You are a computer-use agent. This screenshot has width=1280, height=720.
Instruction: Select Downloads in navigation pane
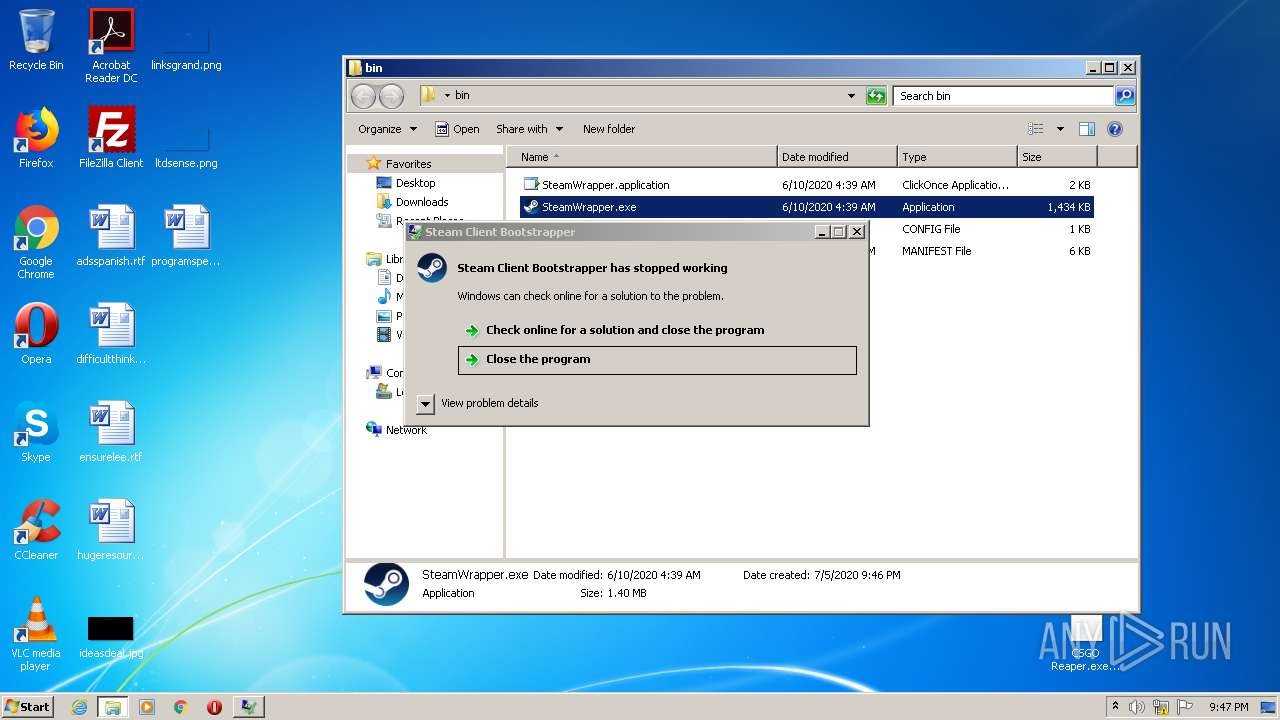[422, 202]
